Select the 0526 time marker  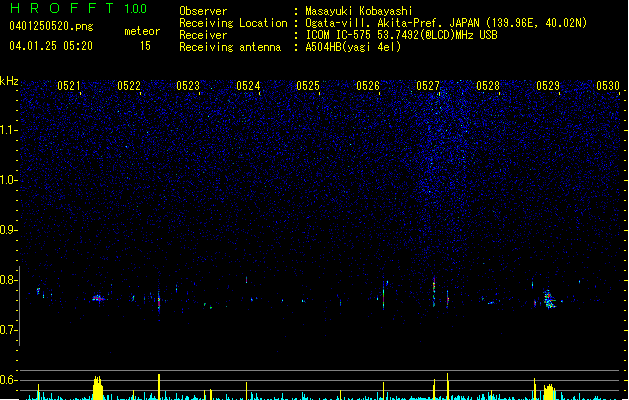(368, 86)
